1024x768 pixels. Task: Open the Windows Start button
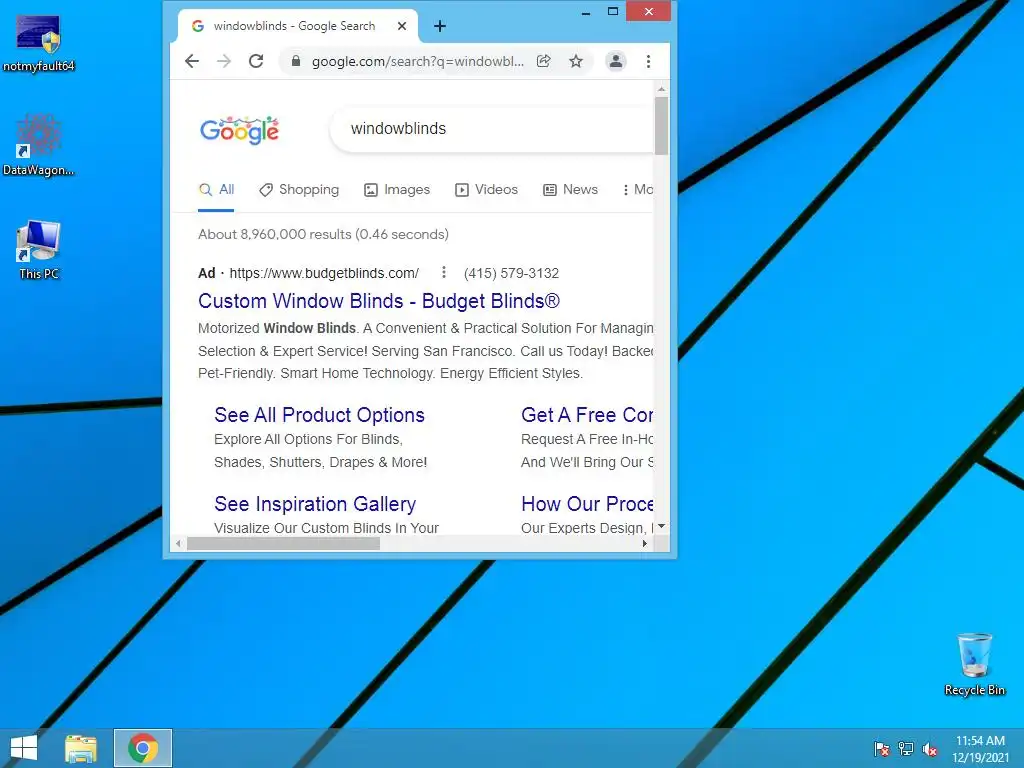[24, 748]
